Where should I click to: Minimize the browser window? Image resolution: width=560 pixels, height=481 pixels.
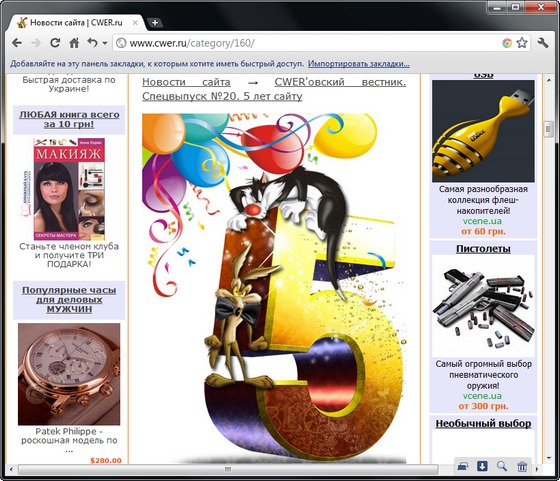(497, 7)
